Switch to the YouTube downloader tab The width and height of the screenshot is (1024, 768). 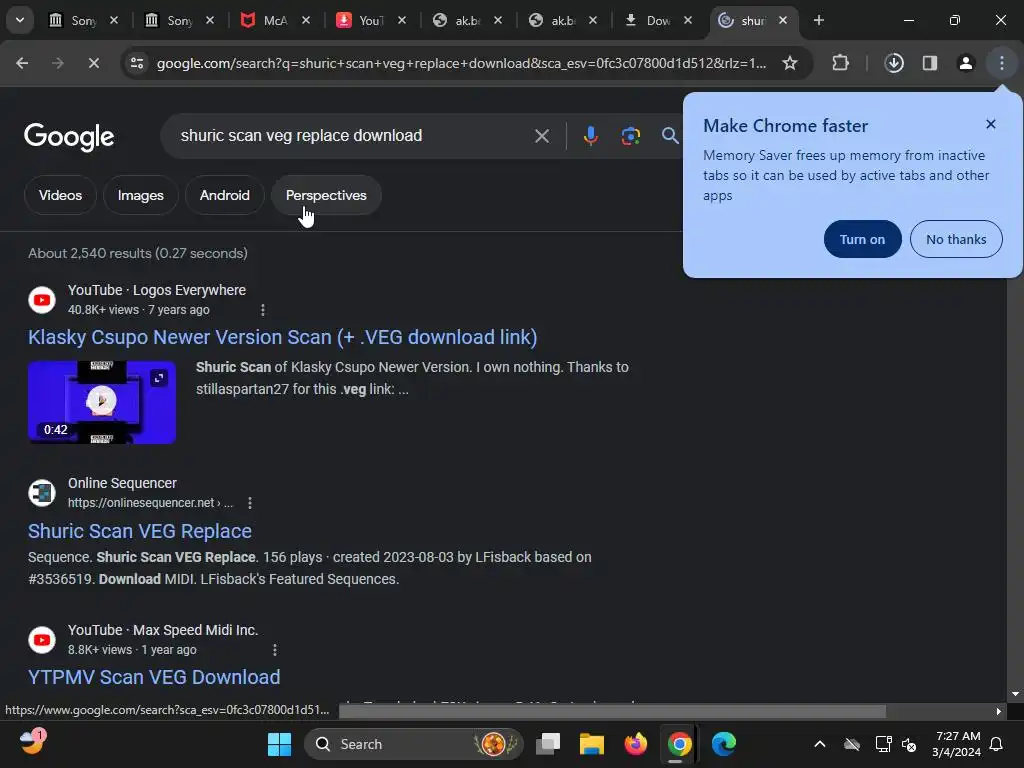tap(369, 21)
